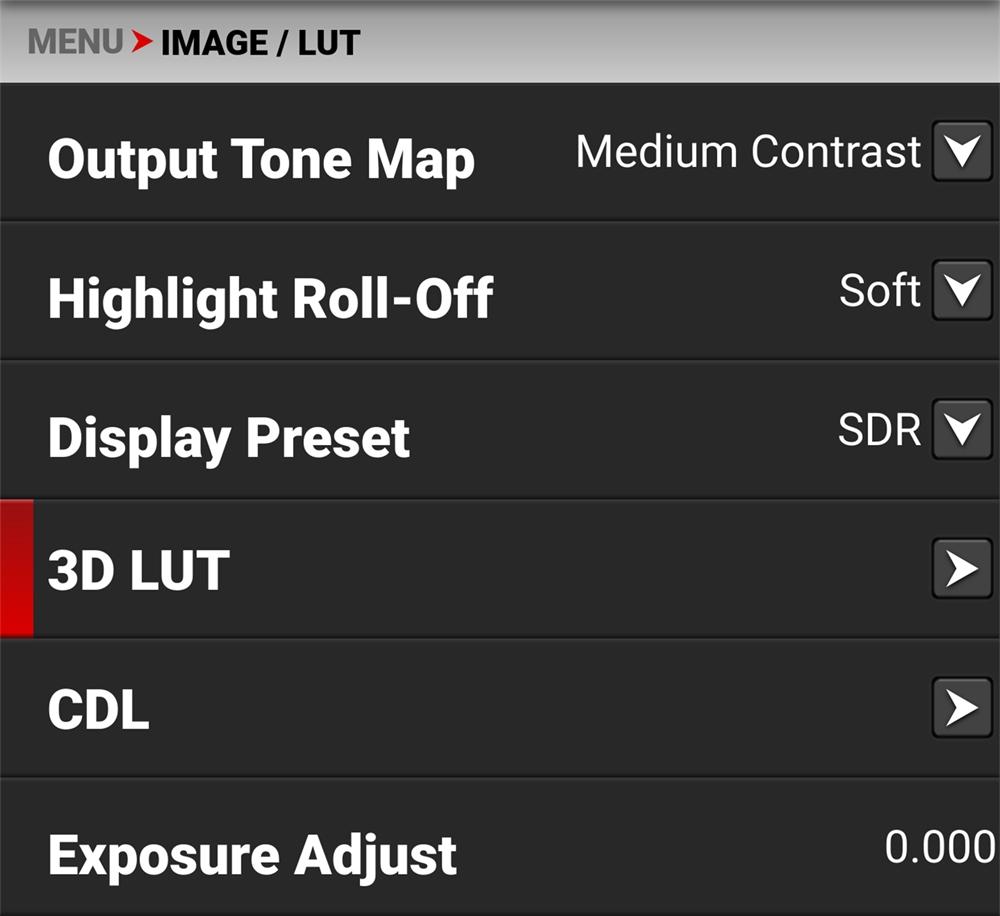1000x916 pixels.
Task: Select the Medium Contrast value
Action: (747, 152)
